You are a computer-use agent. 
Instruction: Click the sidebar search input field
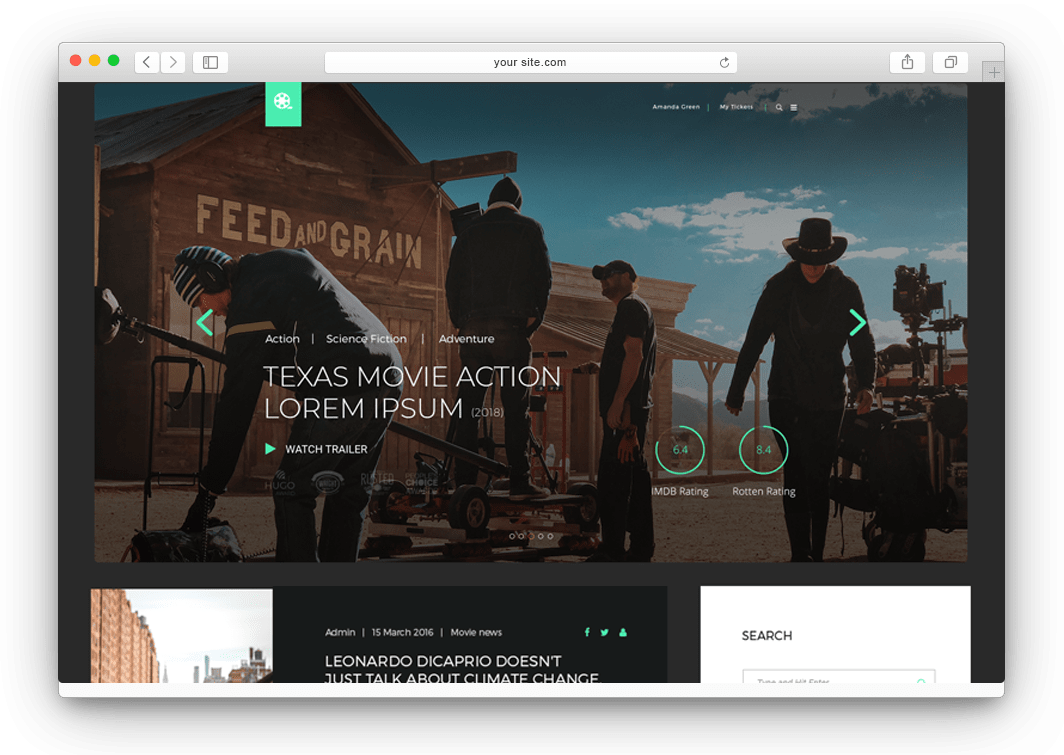click(x=830, y=678)
